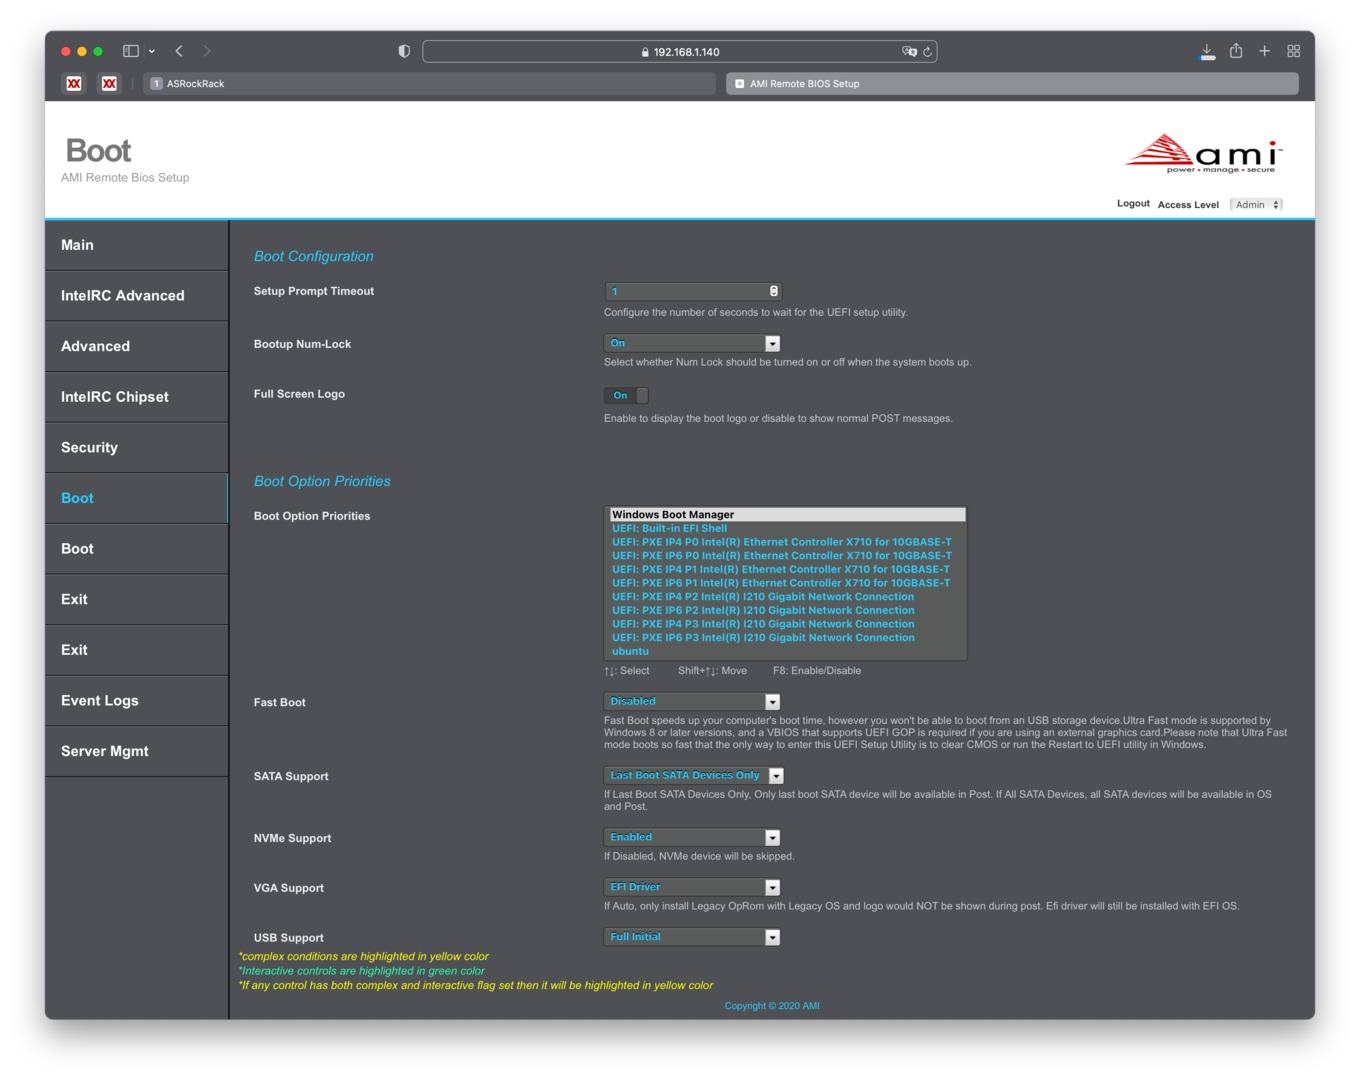Show the Safari sidebar via toolbar icon
This screenshot has height=1079, width=1360.
131,51
